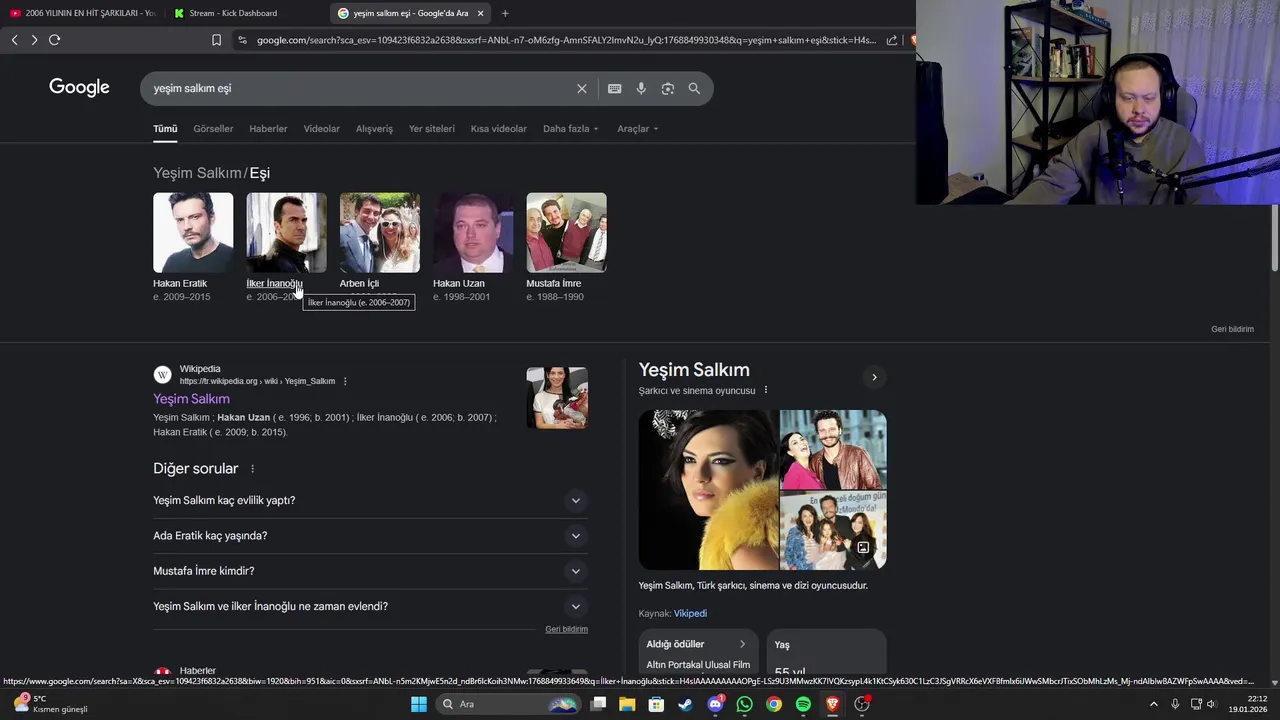Open Spotify from taskbar
The height and width of the screenshot is (720, 1280).
803,704
